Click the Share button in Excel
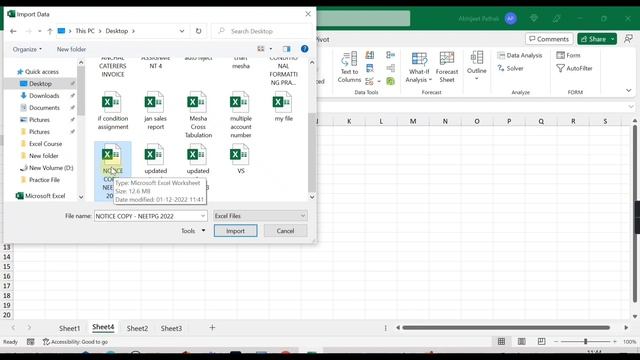Image resolution: width=640 pixels, height=360 pixels. [x=597, y=39]
